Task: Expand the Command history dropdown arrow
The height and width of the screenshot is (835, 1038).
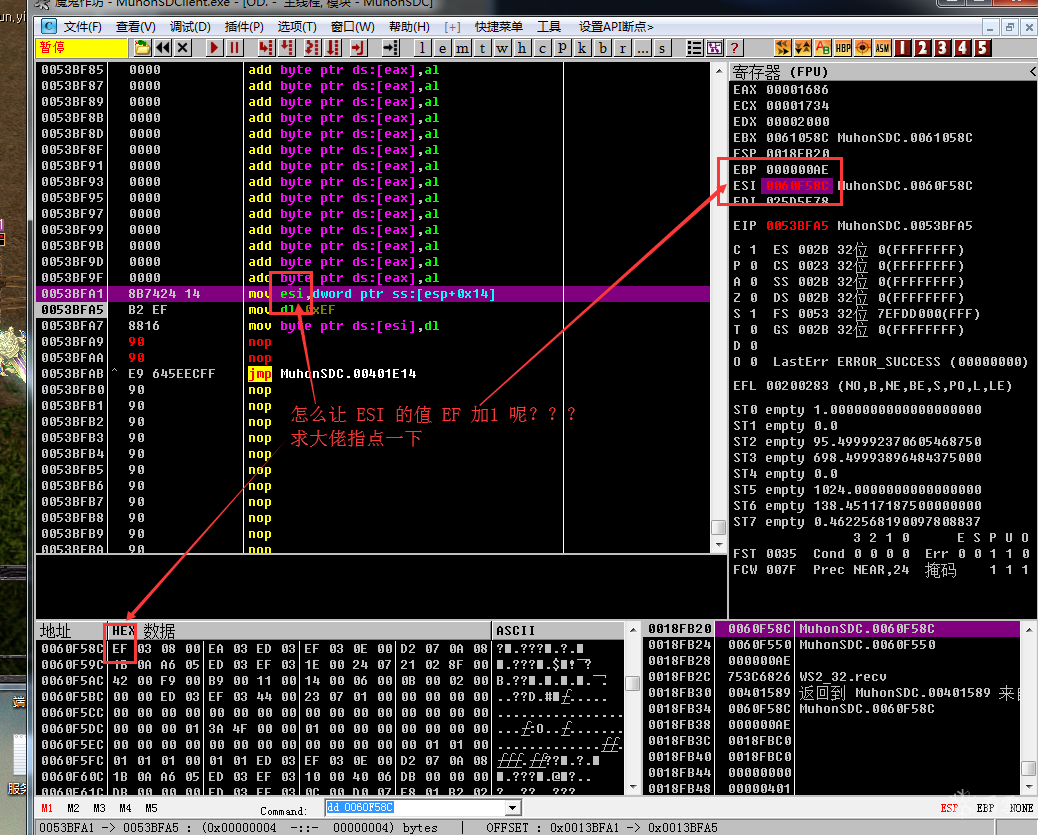Action: [512, 808]
